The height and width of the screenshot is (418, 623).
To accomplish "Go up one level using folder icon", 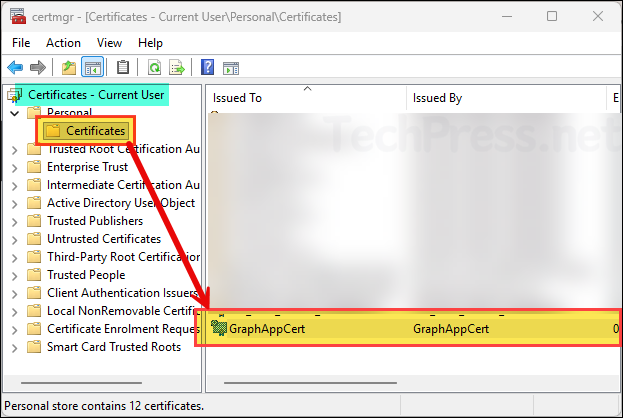I will (x=68, y=67).
